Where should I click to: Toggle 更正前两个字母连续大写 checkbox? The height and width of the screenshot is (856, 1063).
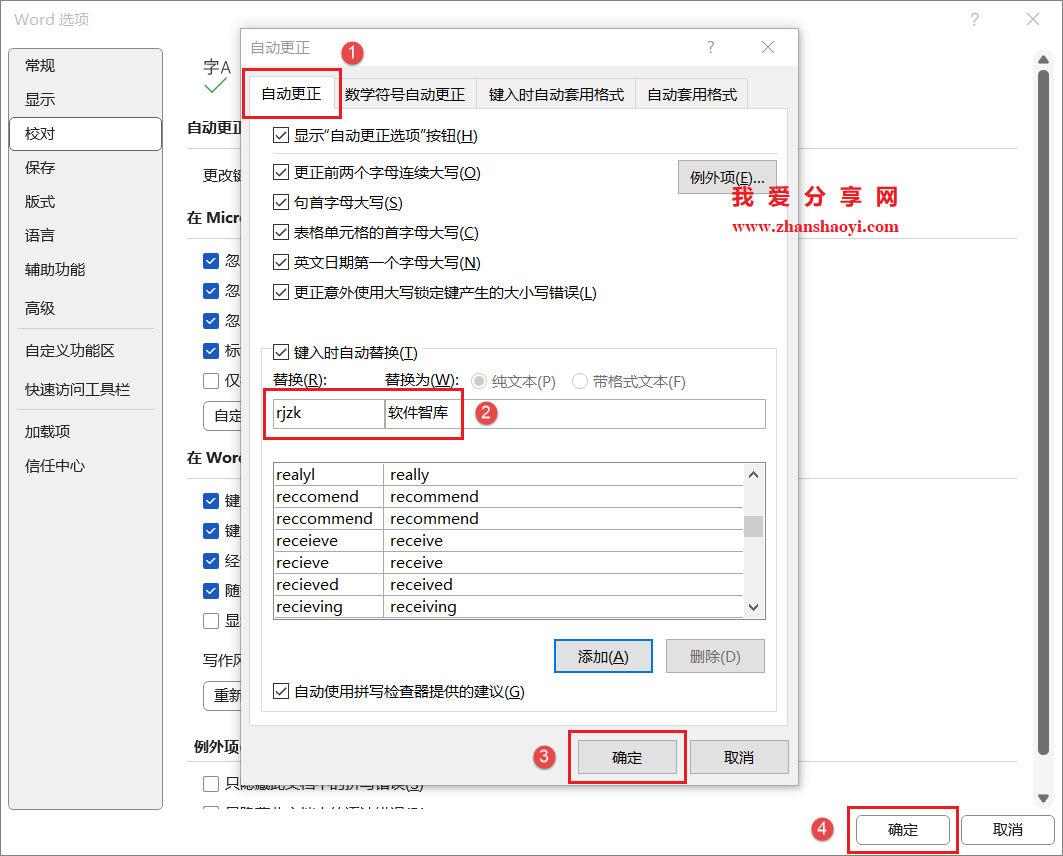click(x=281, y=172)
